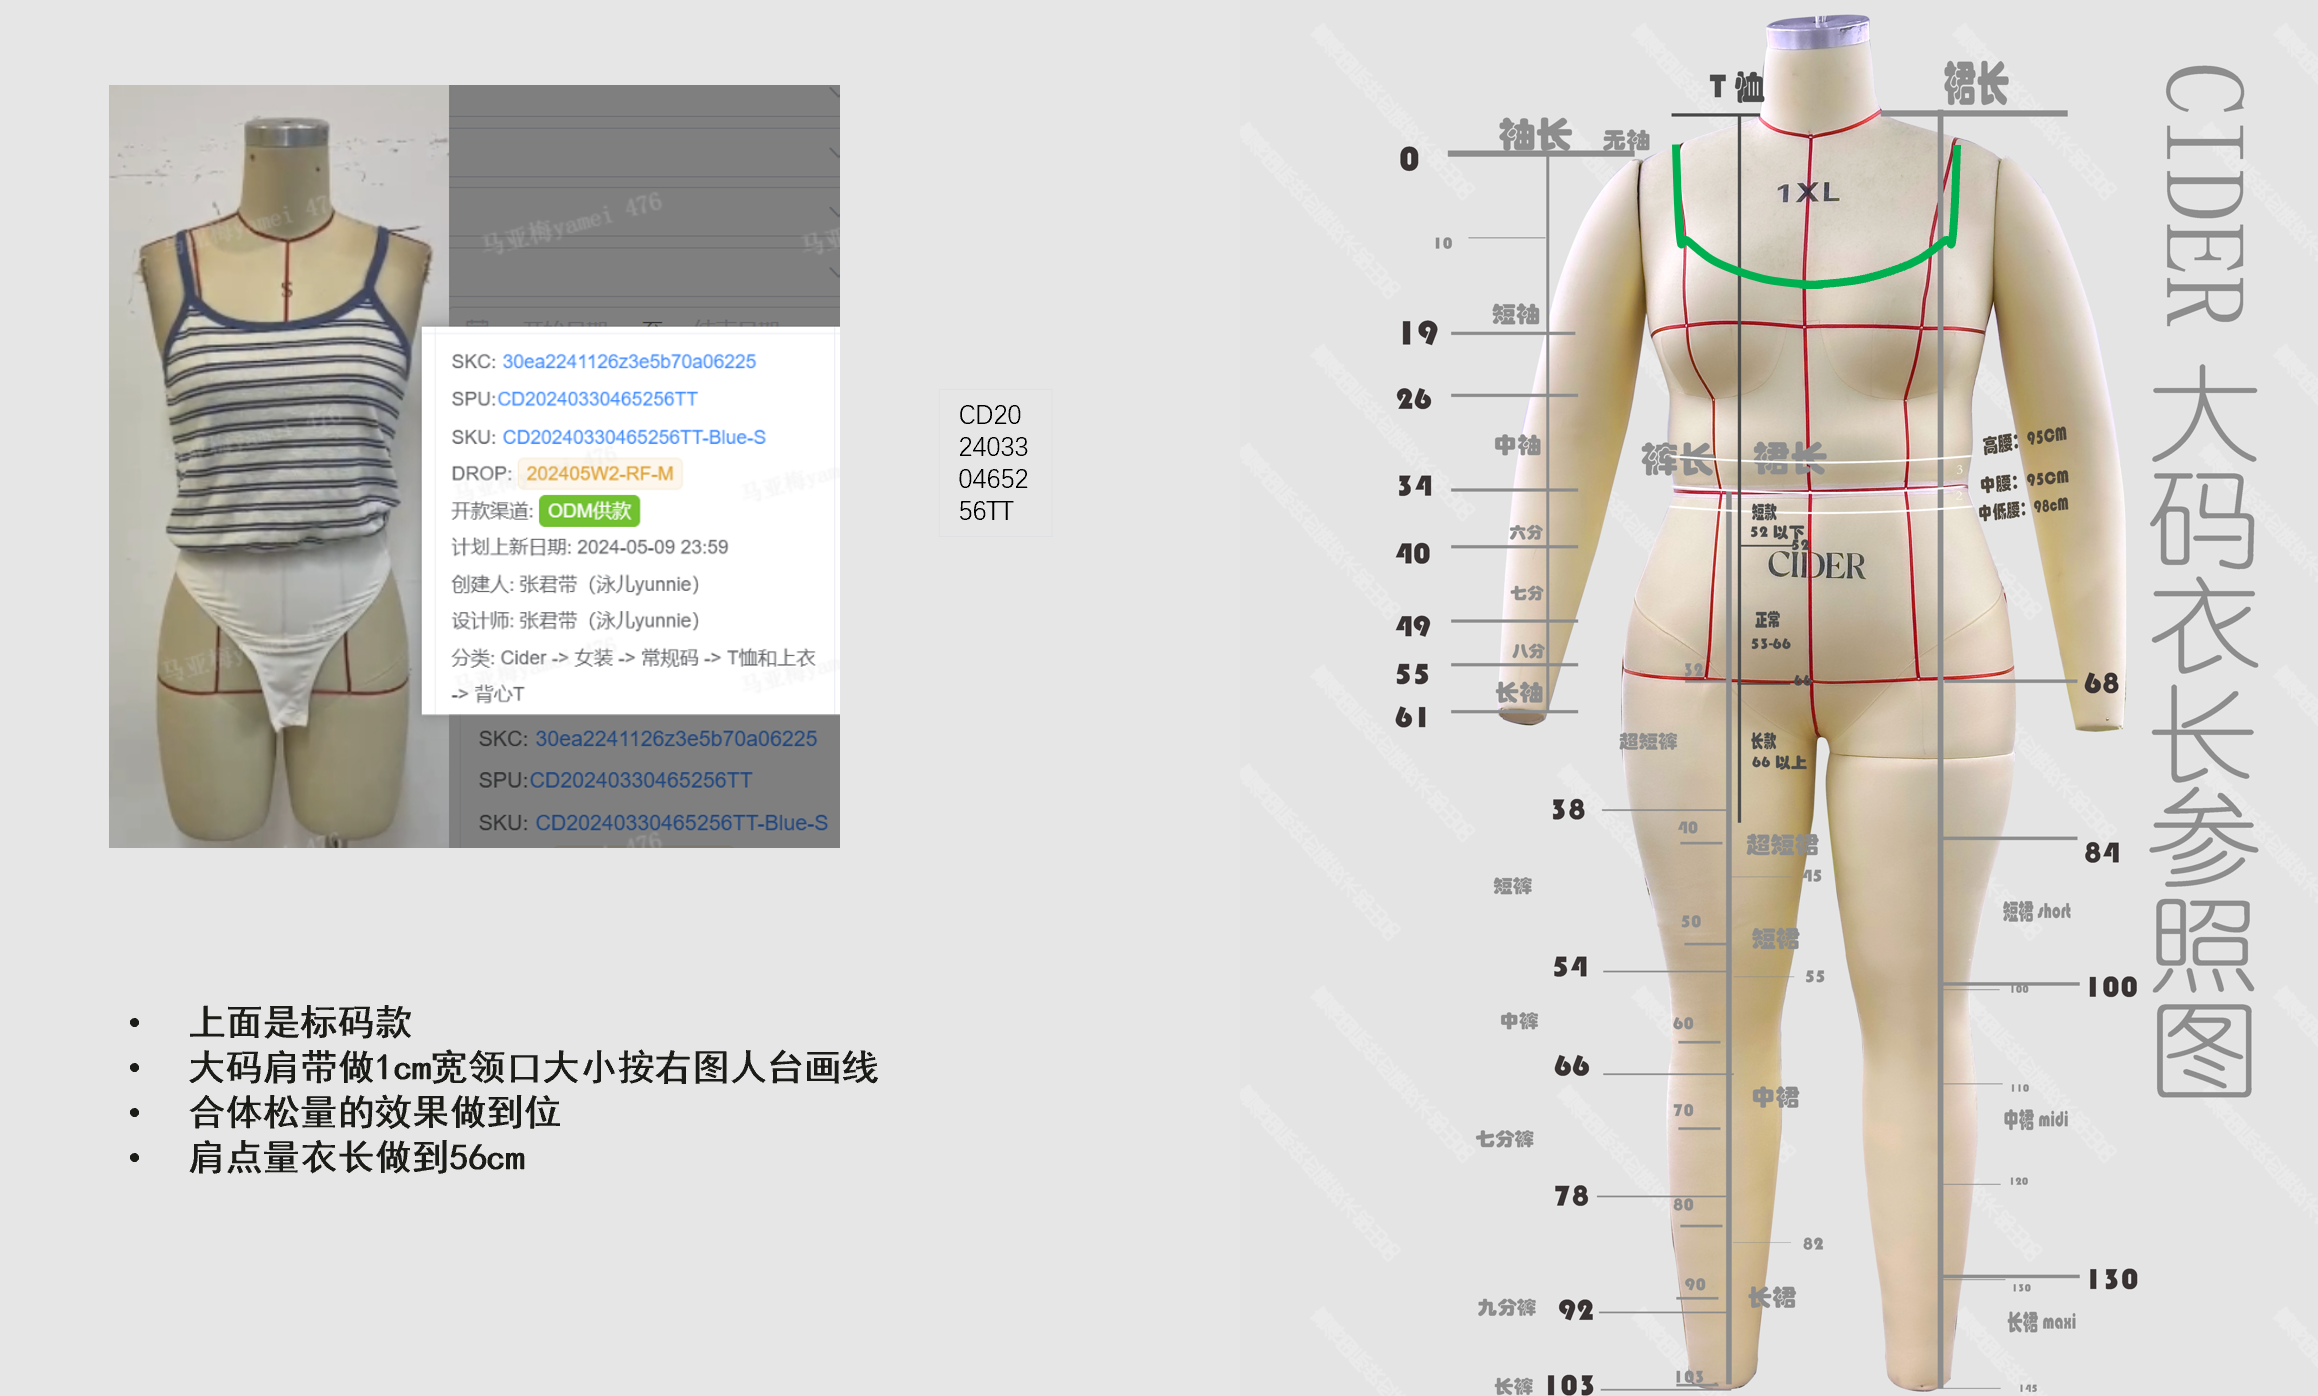Screen dimensions: 2318x1396
Task: Click the CD2024033046525 6TT text box
Action: [x=993, y=463]
